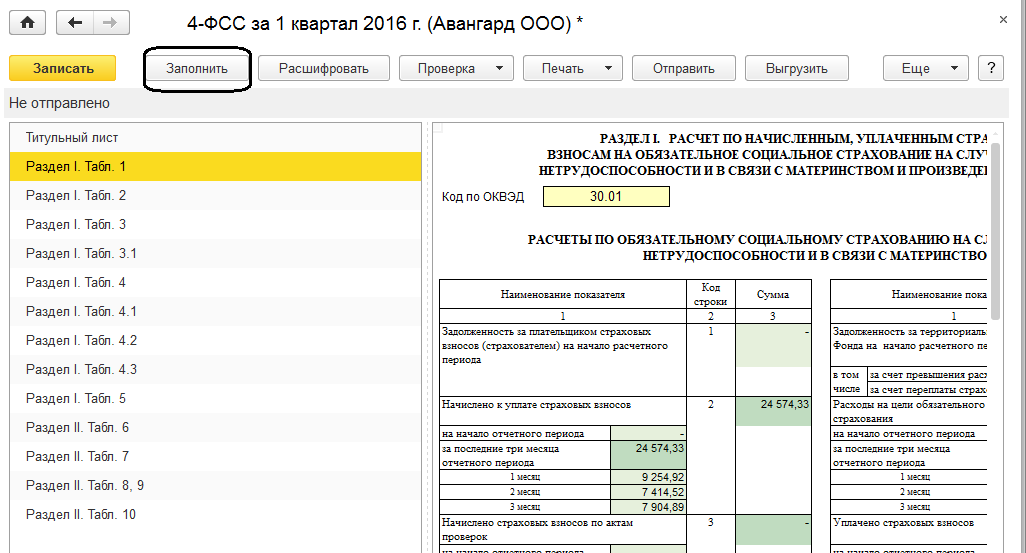Viewport: 1026px width, 553px height.
Task: Close the form with the X icon
Action: 1003,20
